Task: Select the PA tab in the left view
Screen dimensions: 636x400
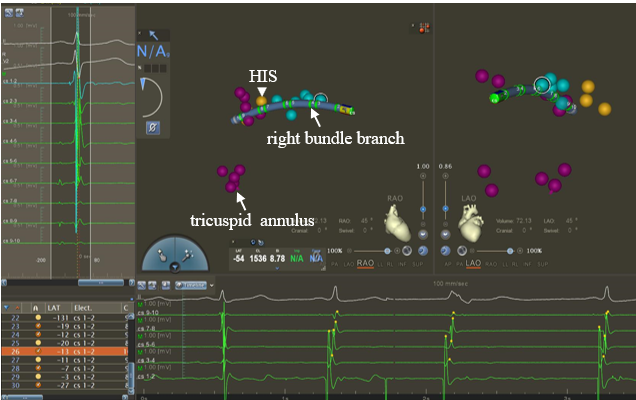Action: click(x=335, y=264)
